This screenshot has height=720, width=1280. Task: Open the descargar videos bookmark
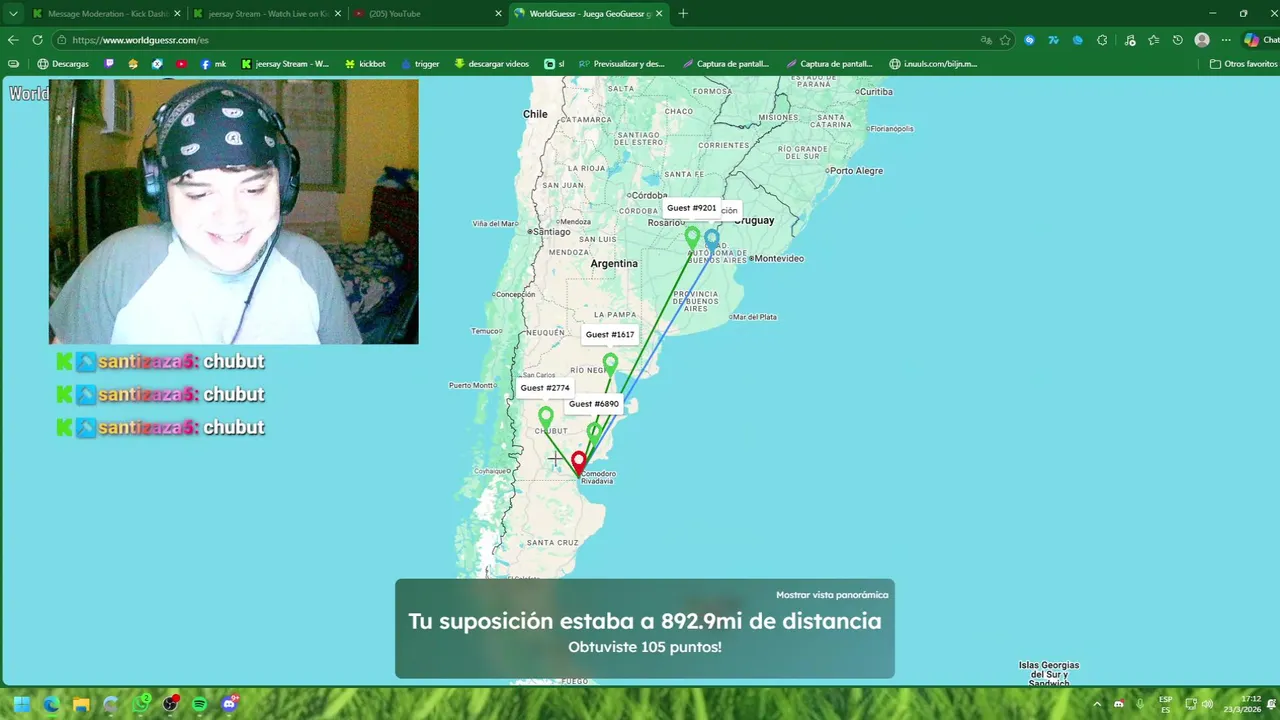pos(491,64)
